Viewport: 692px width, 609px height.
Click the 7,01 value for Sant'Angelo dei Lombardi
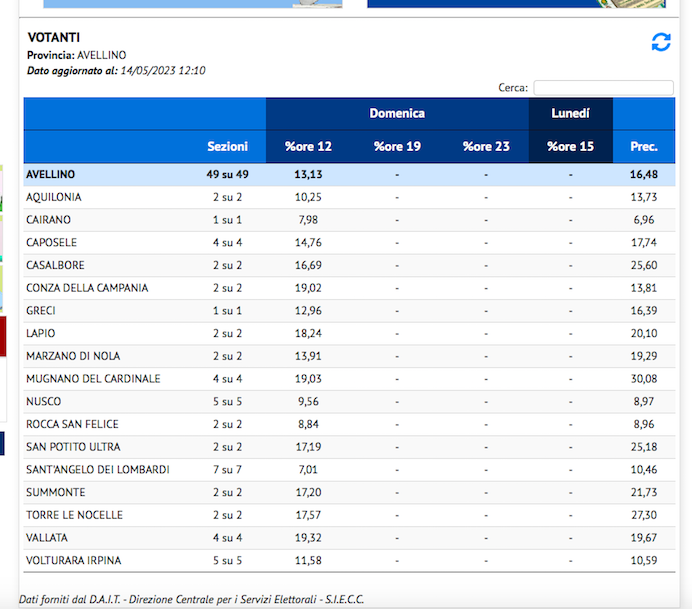[x=308, y=470]
